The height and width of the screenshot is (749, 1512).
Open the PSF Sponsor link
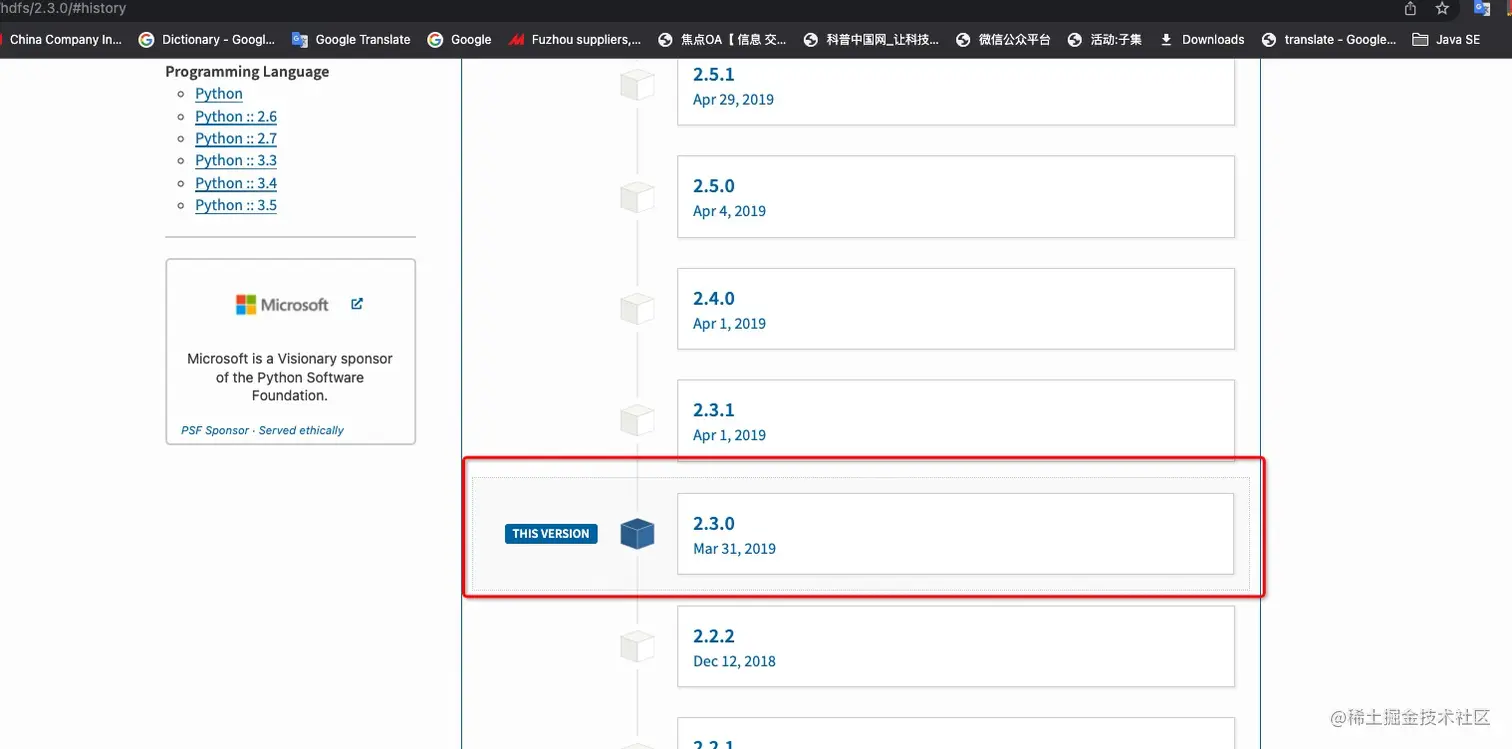coord(215,430)
